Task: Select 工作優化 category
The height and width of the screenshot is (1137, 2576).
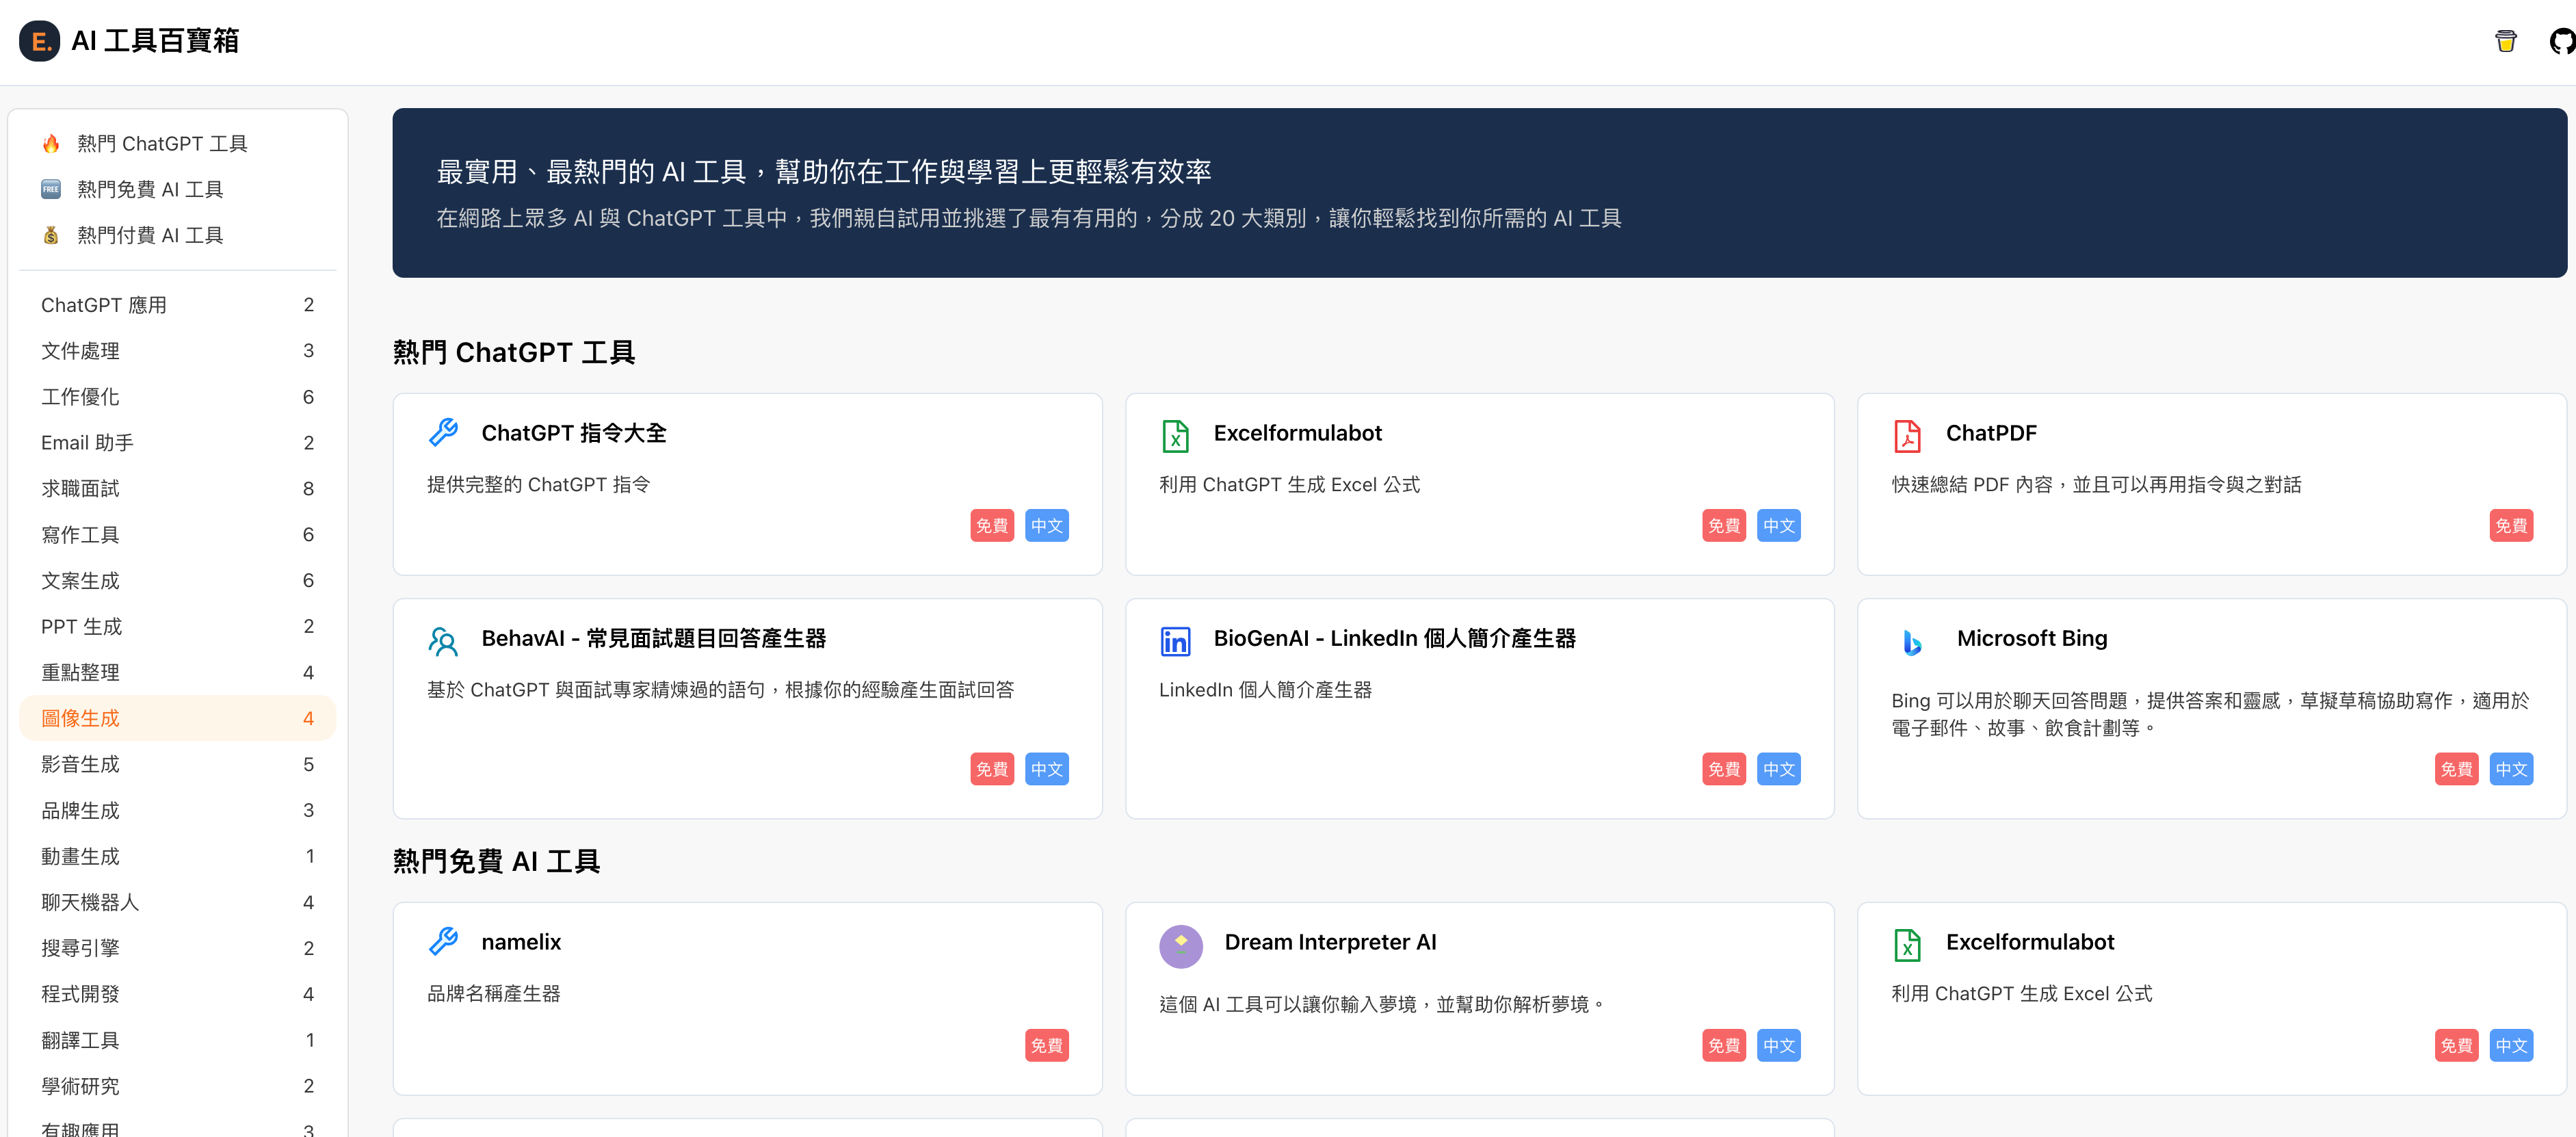Action: tap(178, 397)
